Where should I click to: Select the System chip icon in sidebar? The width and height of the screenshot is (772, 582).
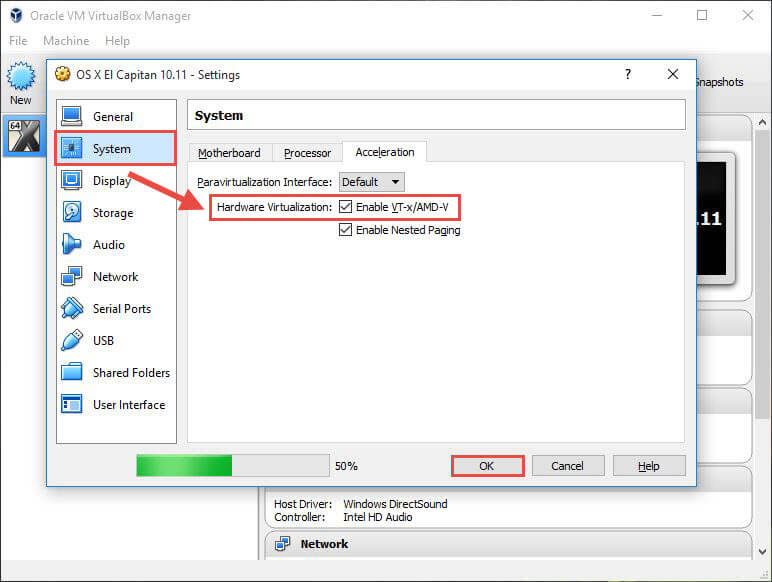[x=72, y=148]
